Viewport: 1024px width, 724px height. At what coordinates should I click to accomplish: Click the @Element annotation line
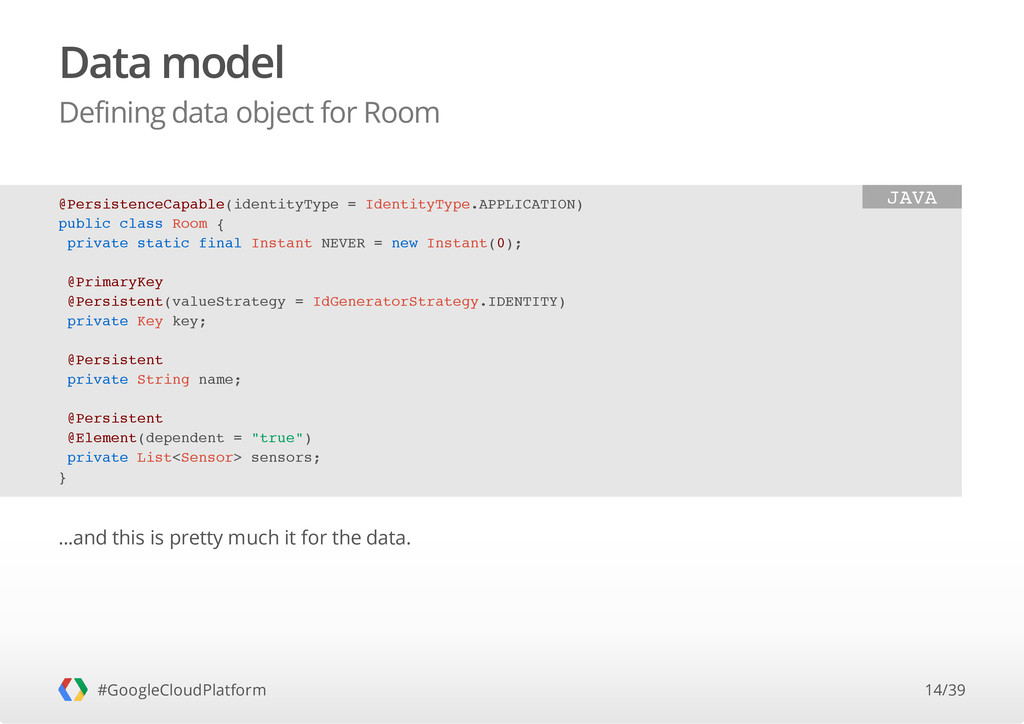tap(189, 438)
